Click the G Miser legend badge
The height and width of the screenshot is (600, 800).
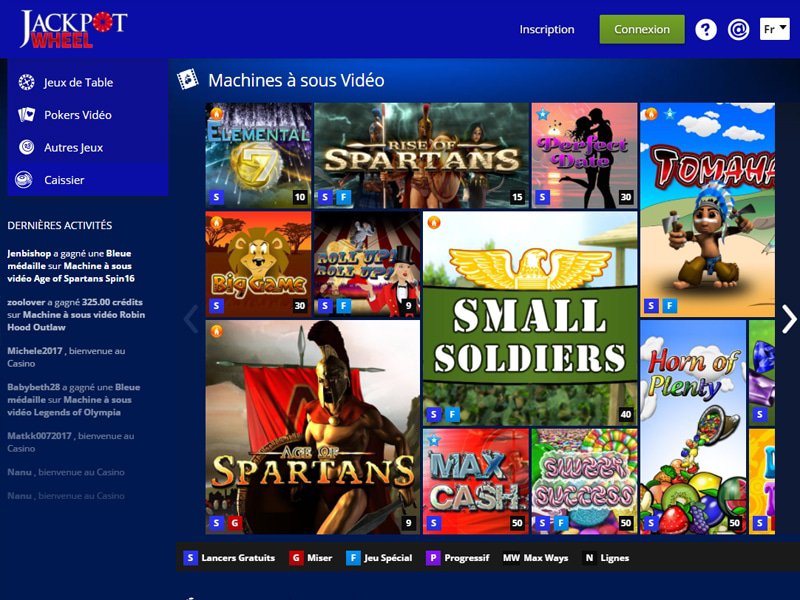[x=296, y=558]
